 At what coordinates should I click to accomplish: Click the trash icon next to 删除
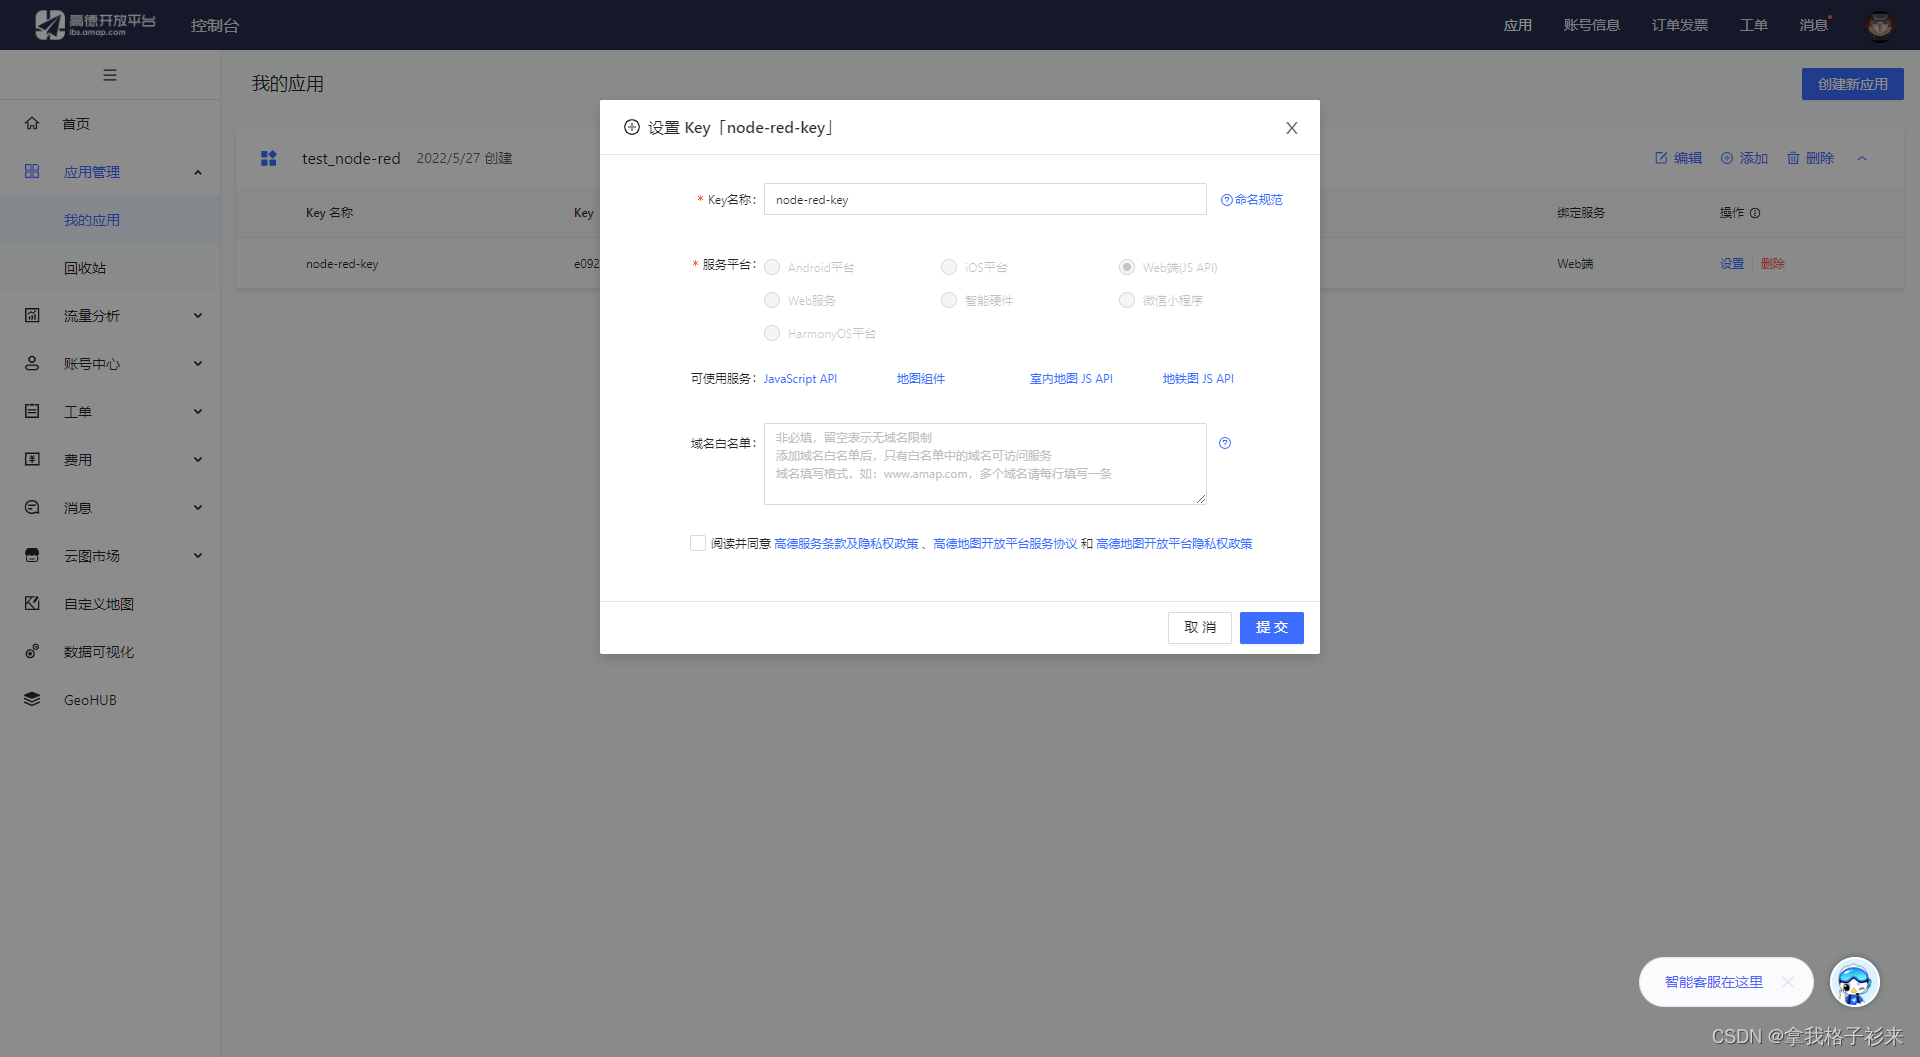pyautogui.click(x=1793, y=158)
